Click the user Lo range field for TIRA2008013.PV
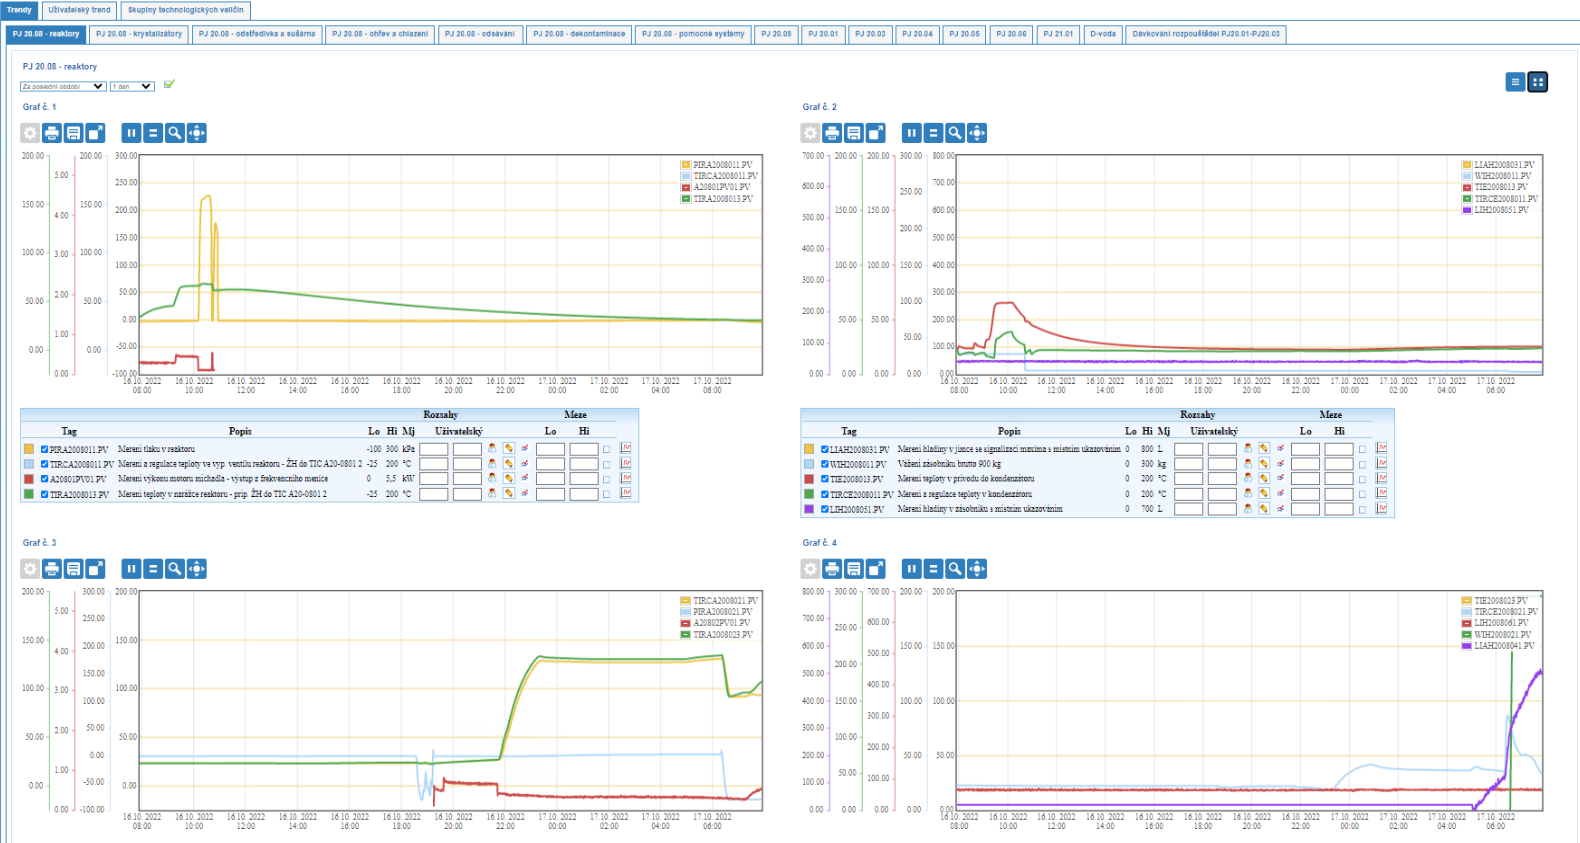This screenshot has height=843, width=1580. 433,494
